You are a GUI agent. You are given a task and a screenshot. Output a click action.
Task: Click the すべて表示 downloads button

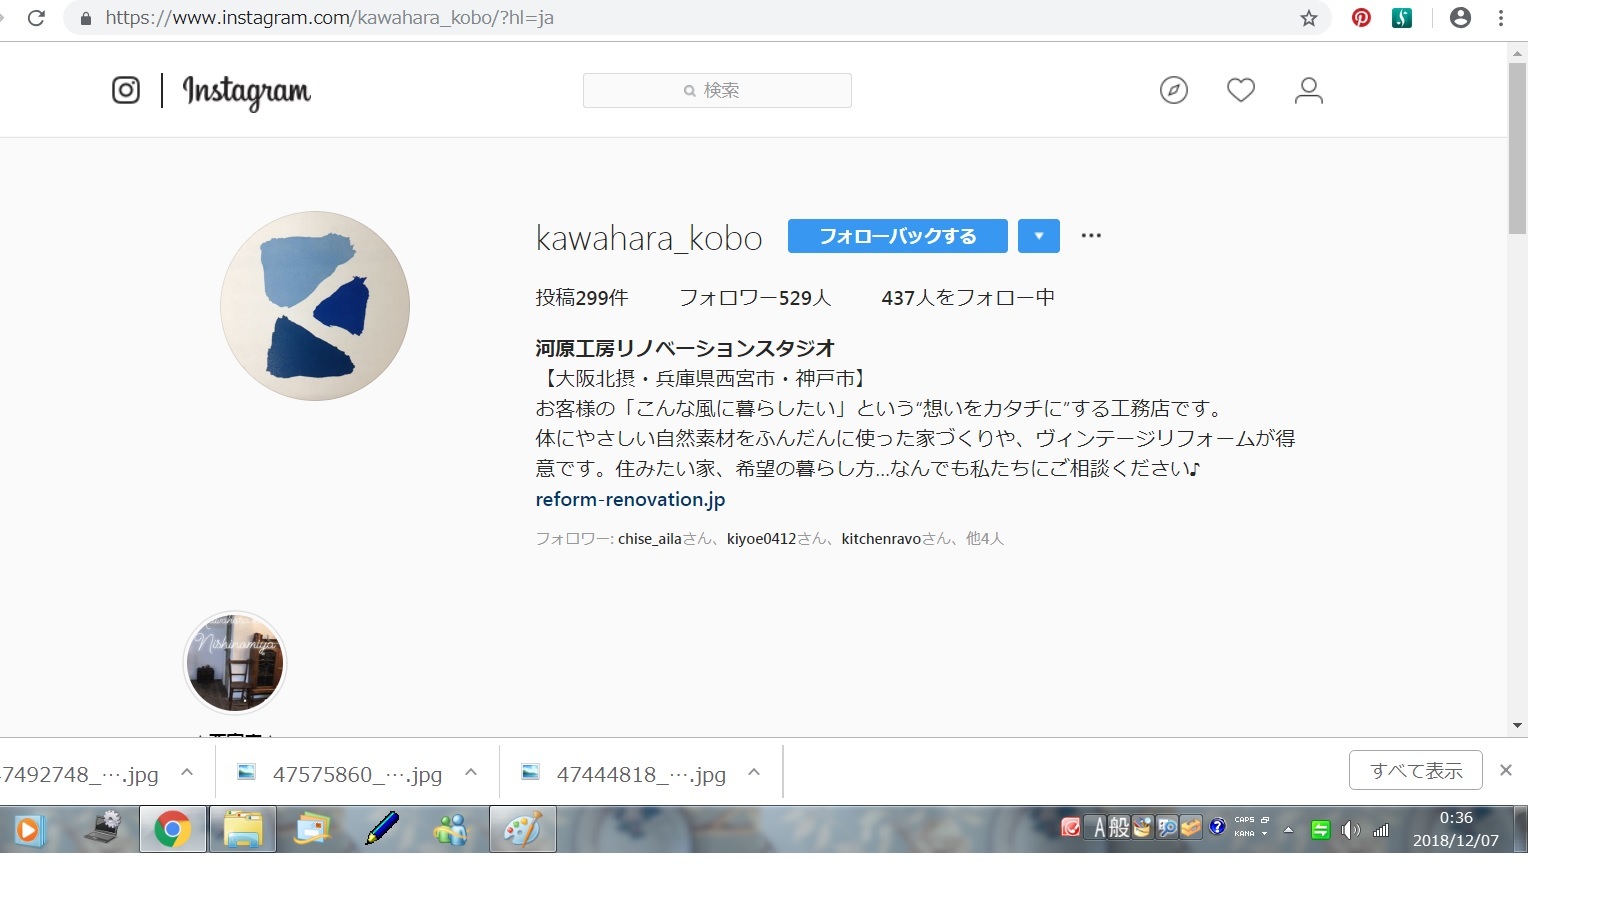tap(1415, 771)
